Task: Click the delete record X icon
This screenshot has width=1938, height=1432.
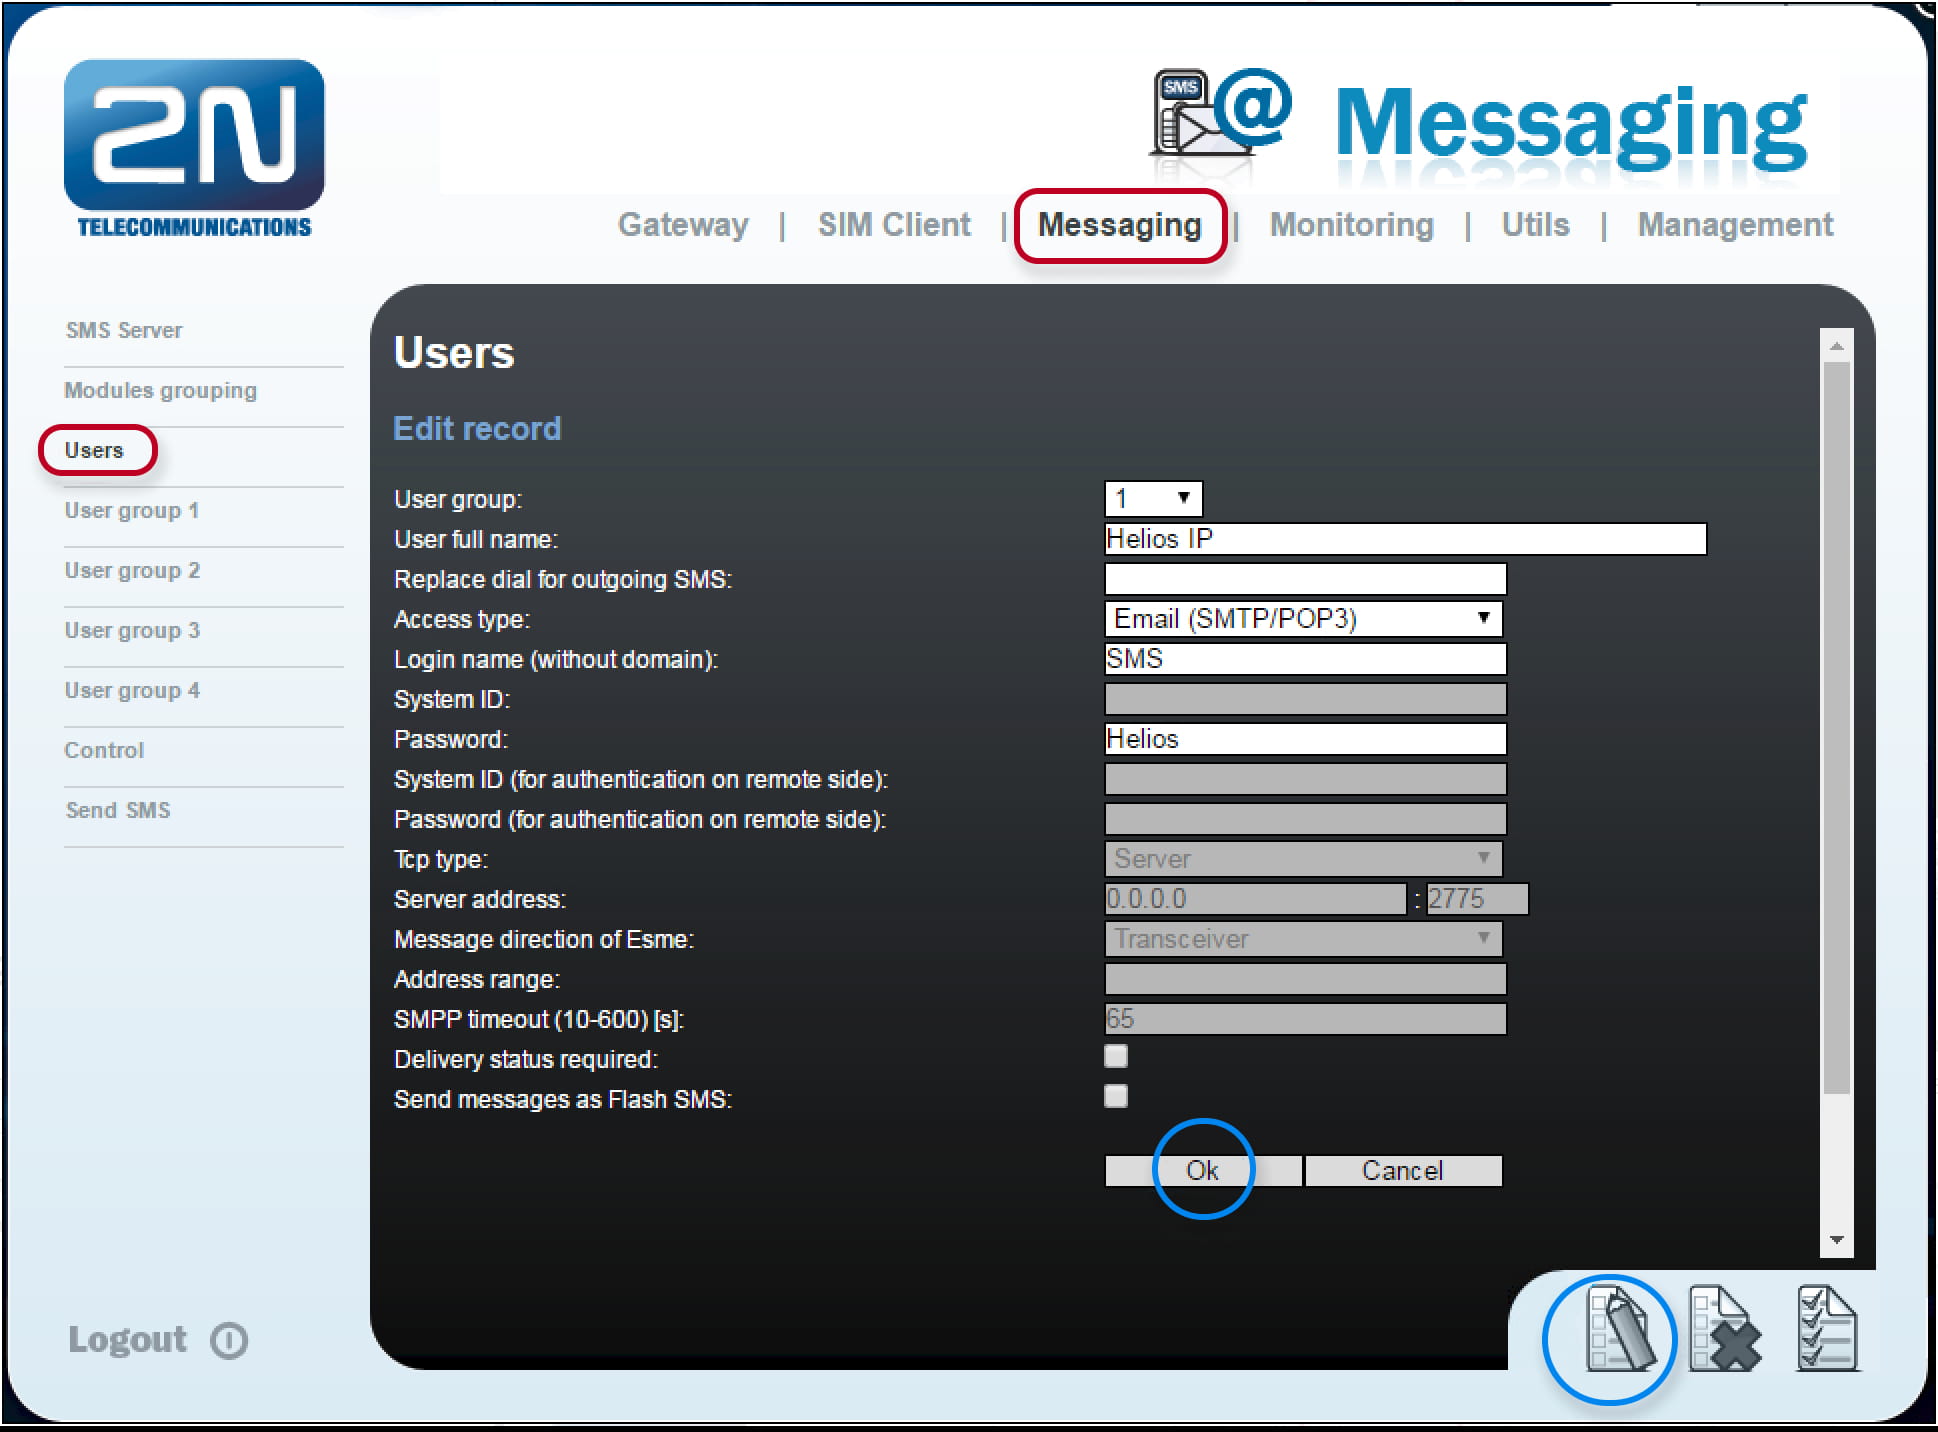Action: [x=1725, y=1329]
